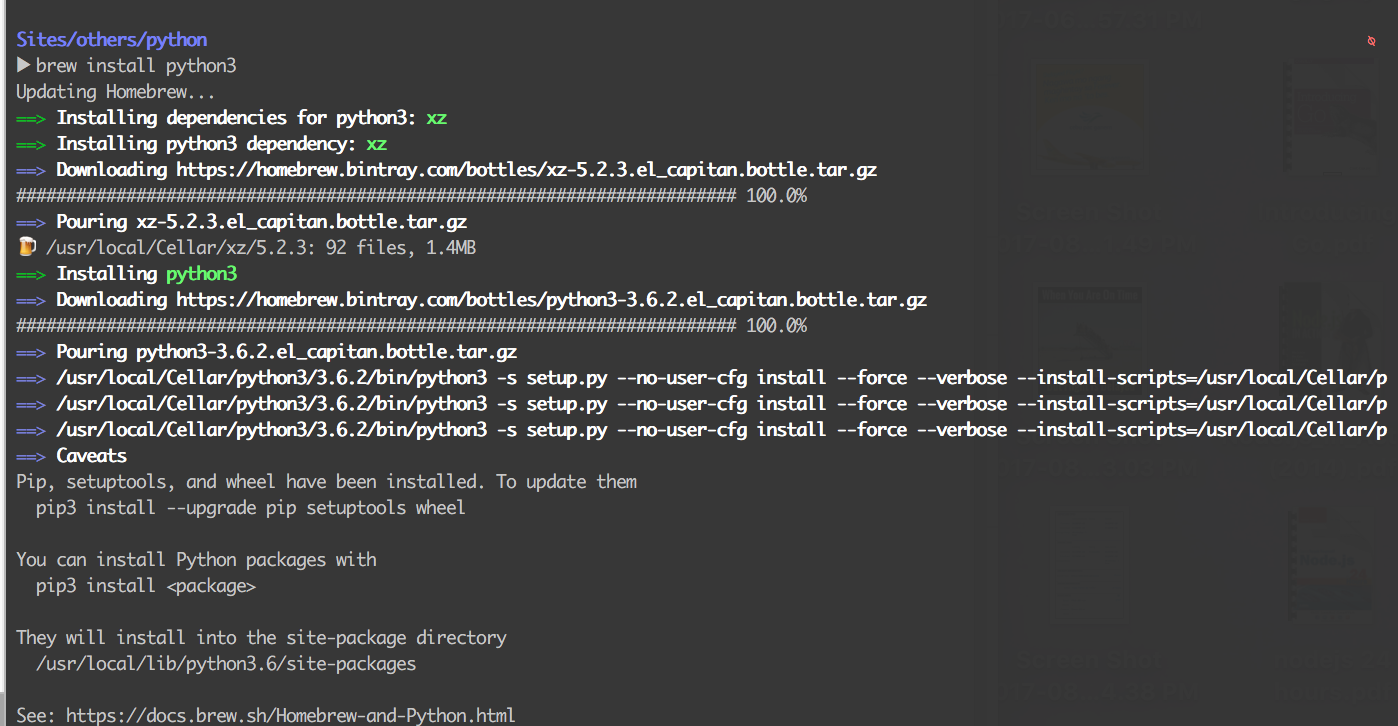Click the arrow before Installing python3 line

[31, 274]
